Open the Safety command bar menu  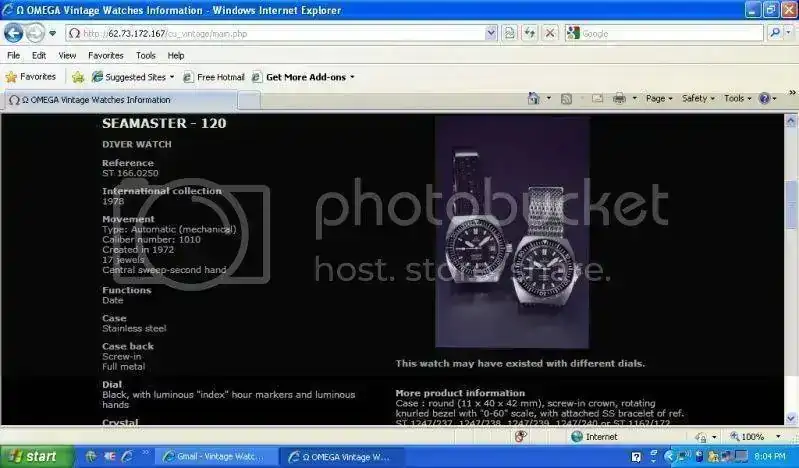pos(698,98)
